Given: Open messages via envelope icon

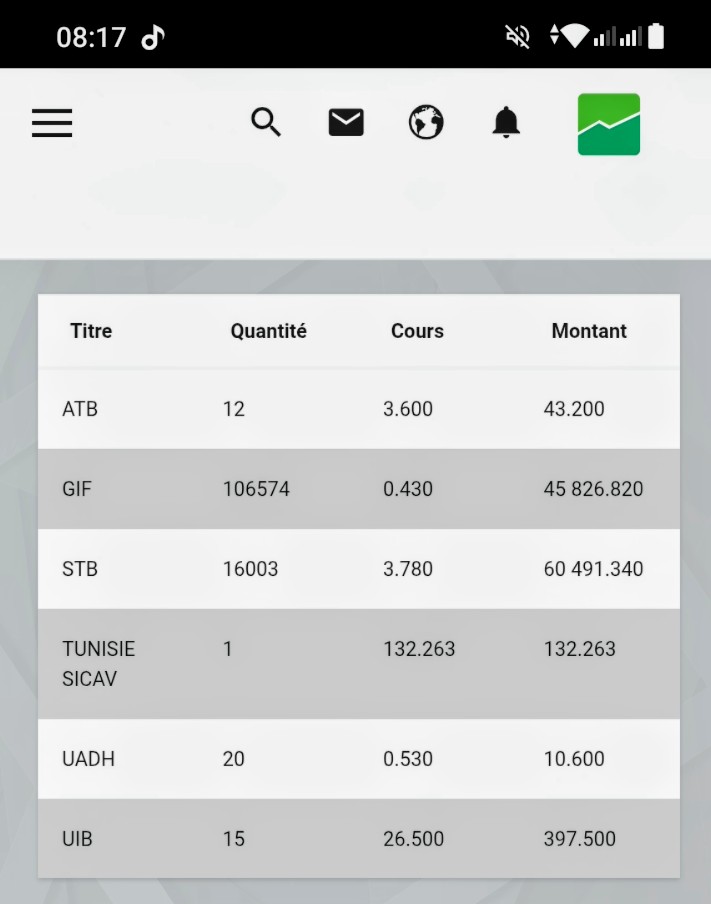Looking at the screenshot, I should 346,123.
